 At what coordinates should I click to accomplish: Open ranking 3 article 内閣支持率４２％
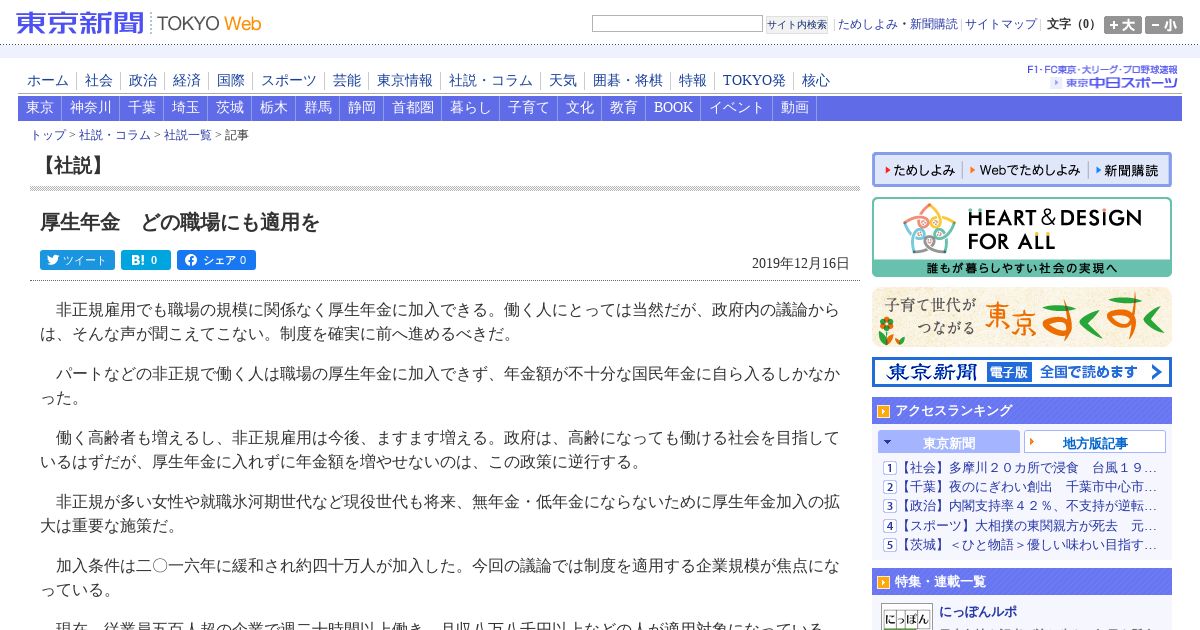[1028, 506]
